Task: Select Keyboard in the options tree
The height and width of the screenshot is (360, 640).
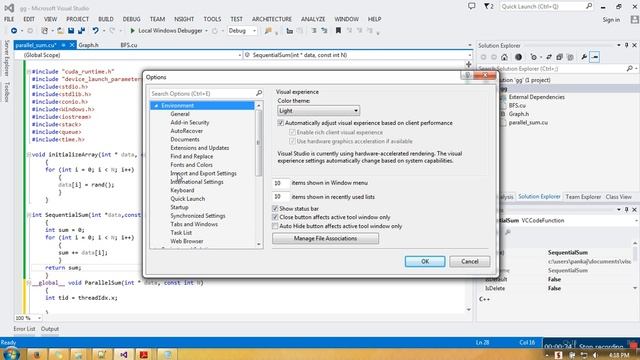Action: point(182,191)
